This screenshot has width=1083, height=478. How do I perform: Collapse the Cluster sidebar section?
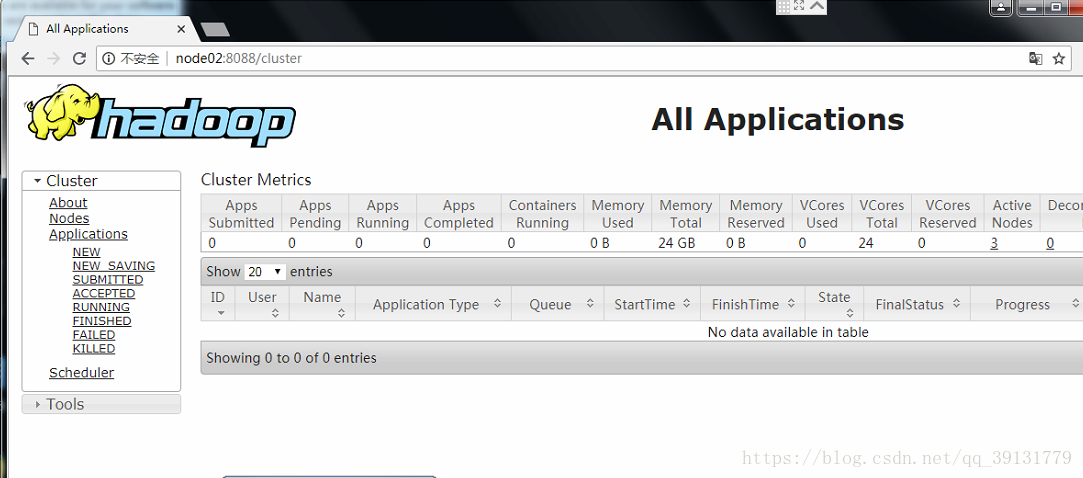[102, 181]
